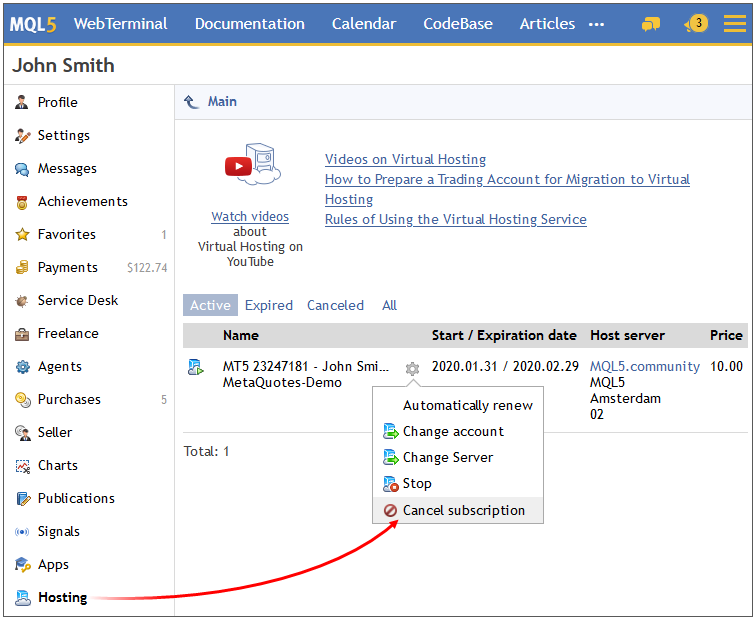Click the Name column header

241,335
